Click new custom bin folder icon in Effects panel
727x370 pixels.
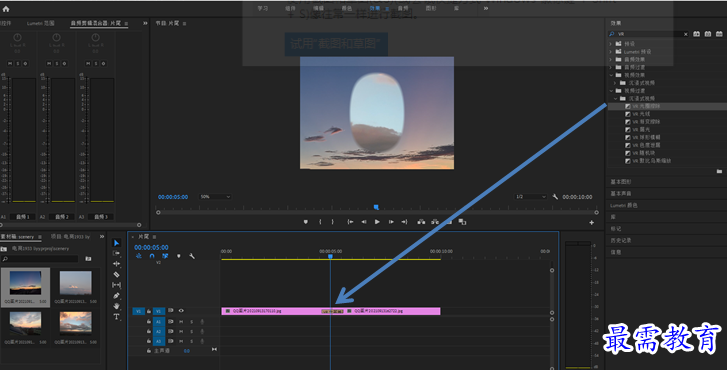point(719,172)
